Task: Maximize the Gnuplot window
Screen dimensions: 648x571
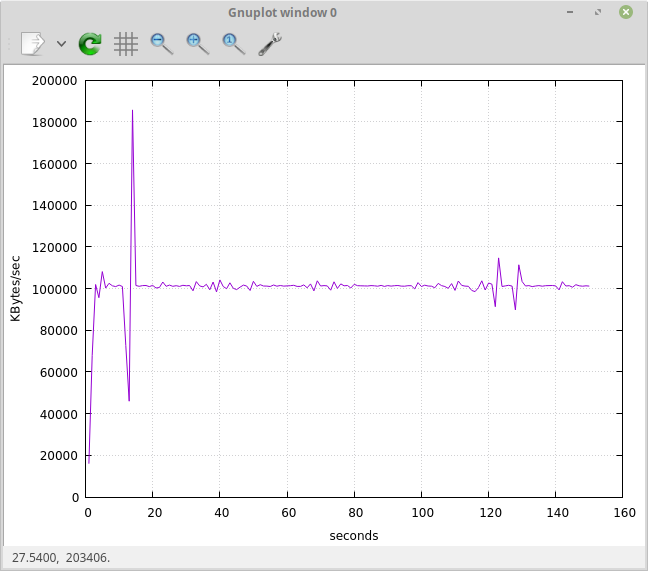Action: [x=597, y=12]
